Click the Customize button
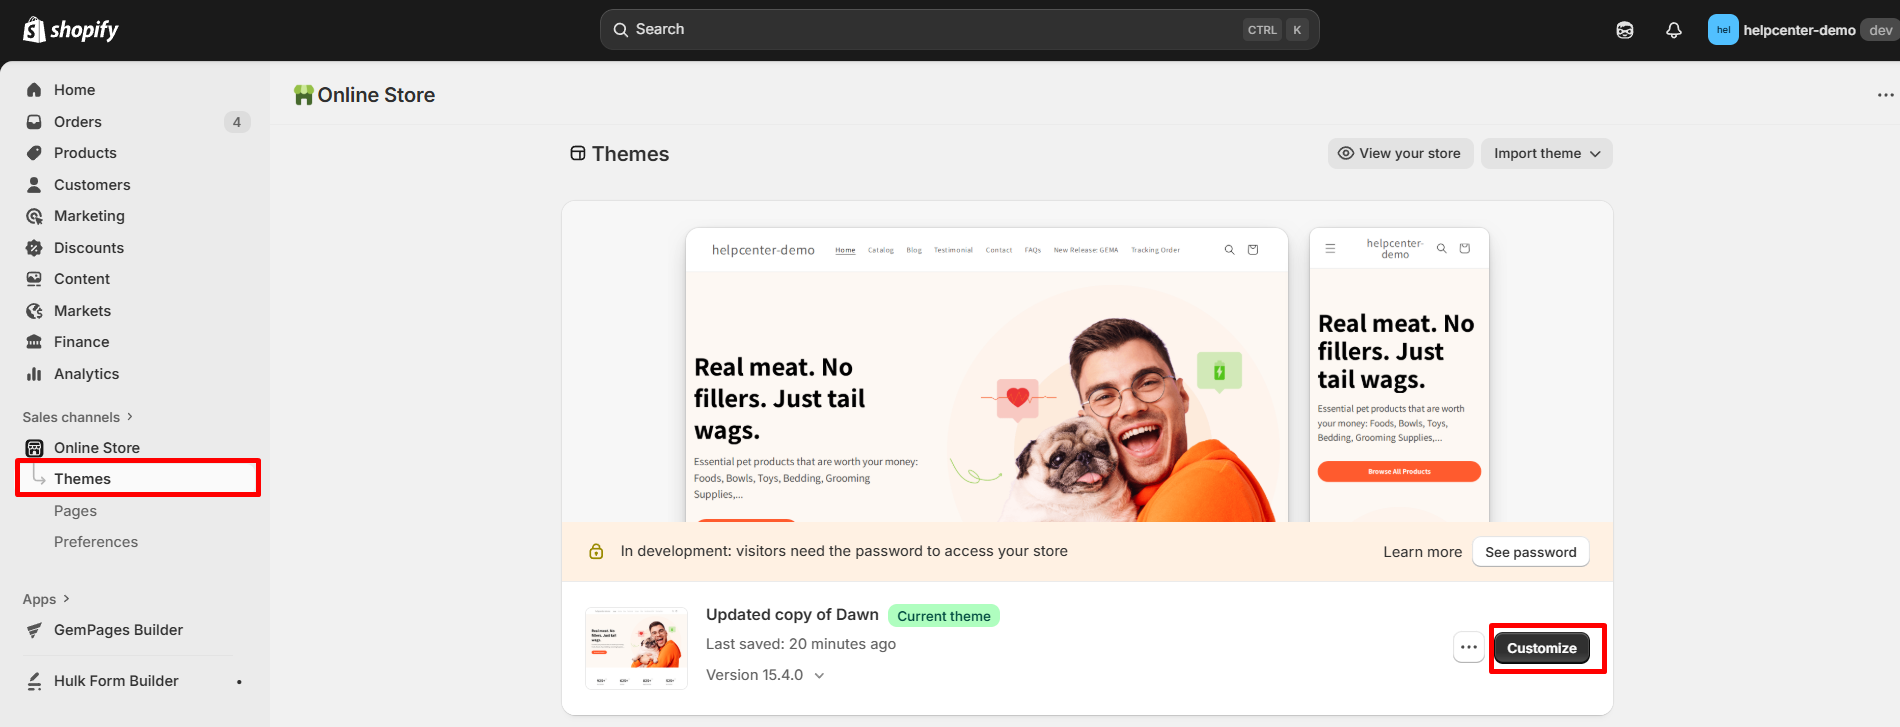 click(x=1541, y=648)
